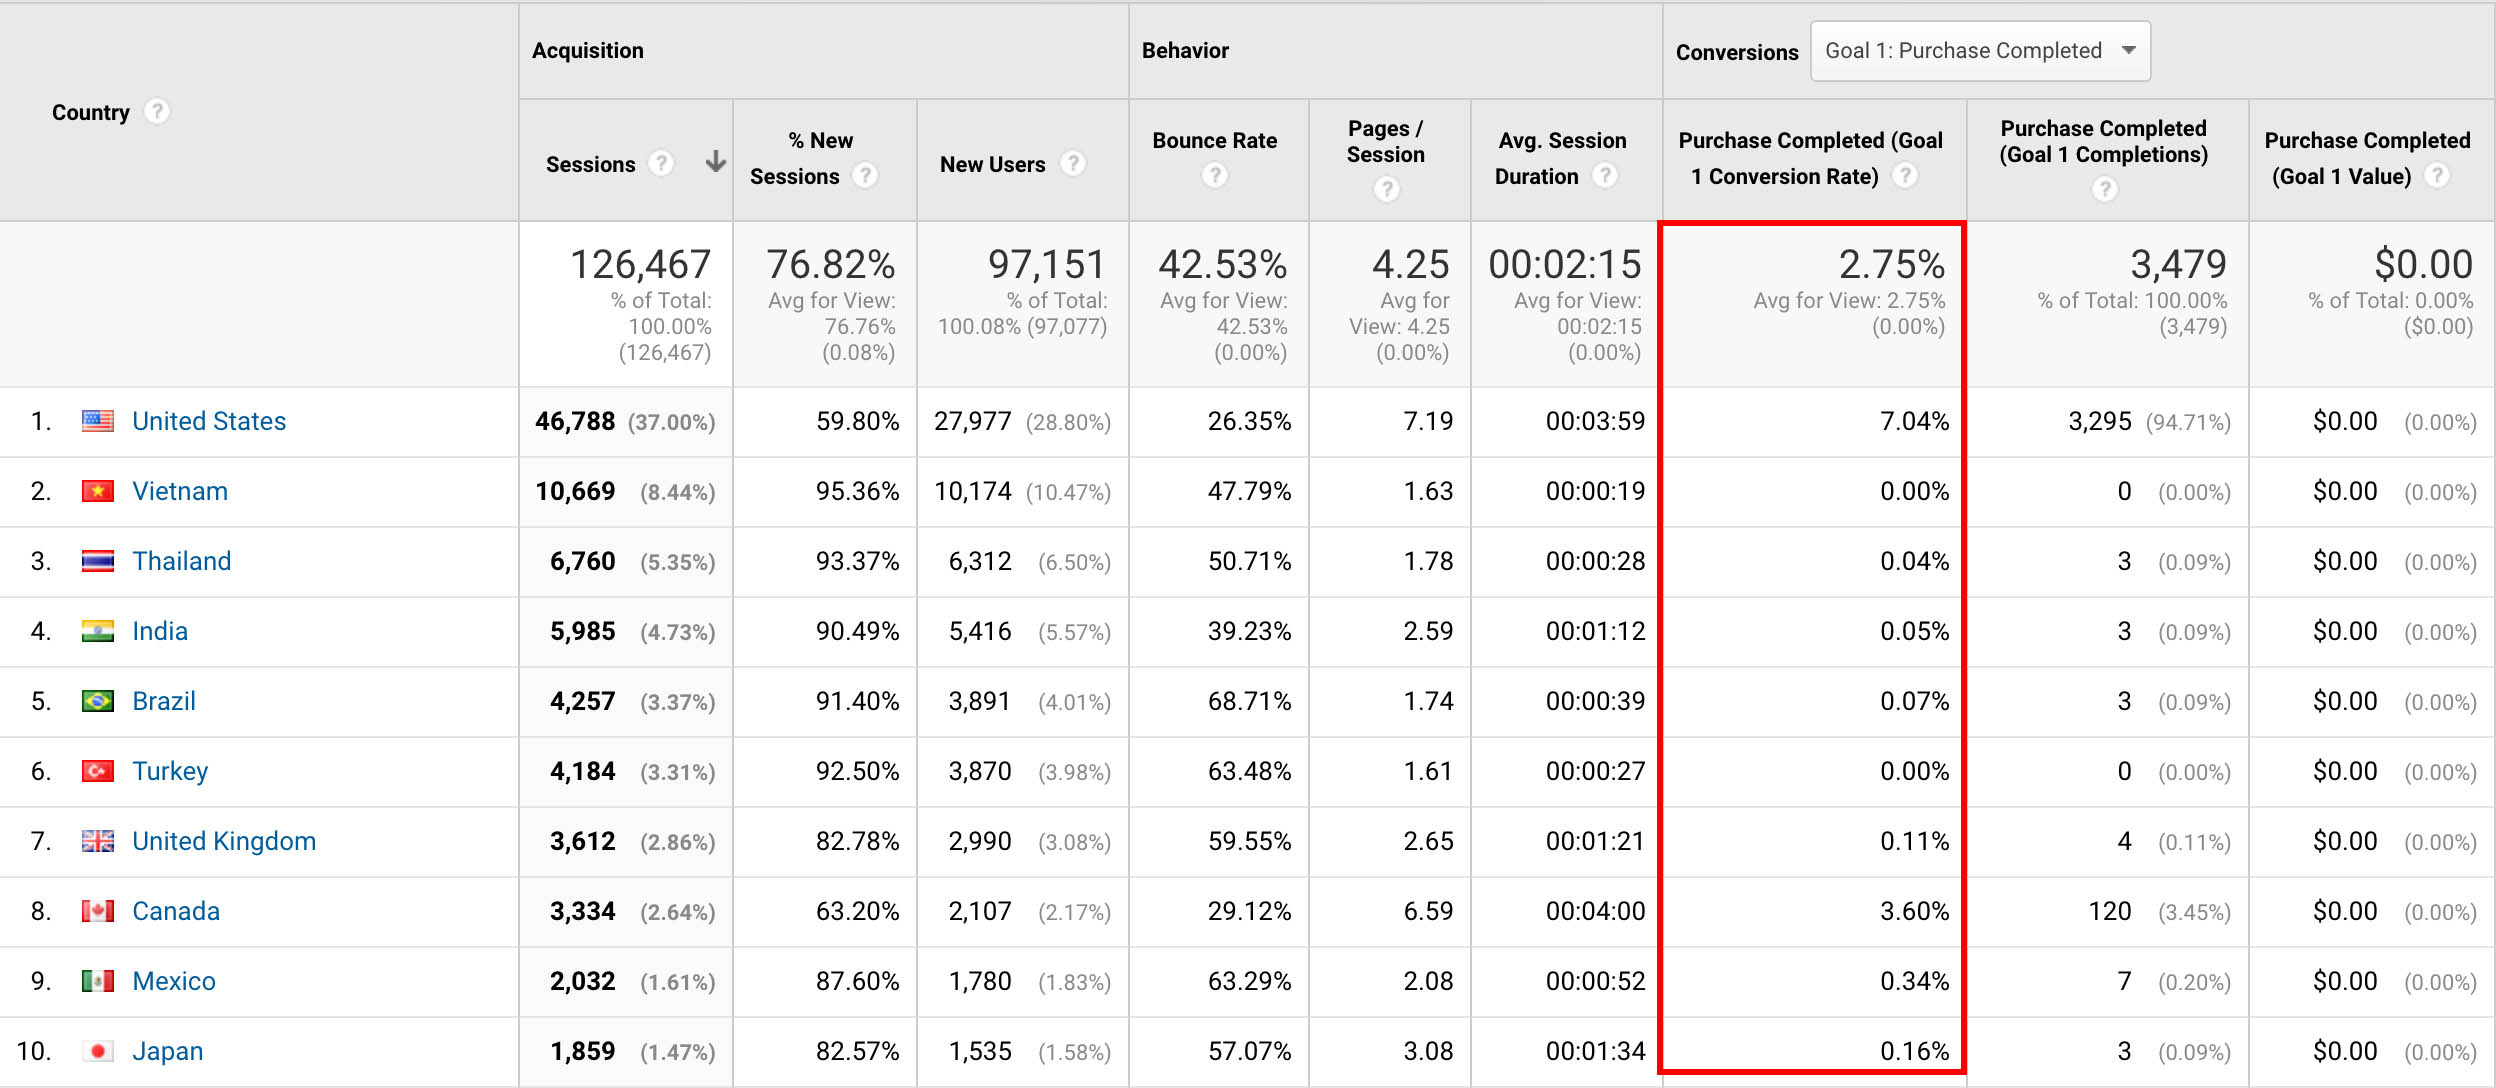The width and height of the screenshot is (2496, 1088).
Task: Click the Japan flag icon
Action: [97, 1051]
